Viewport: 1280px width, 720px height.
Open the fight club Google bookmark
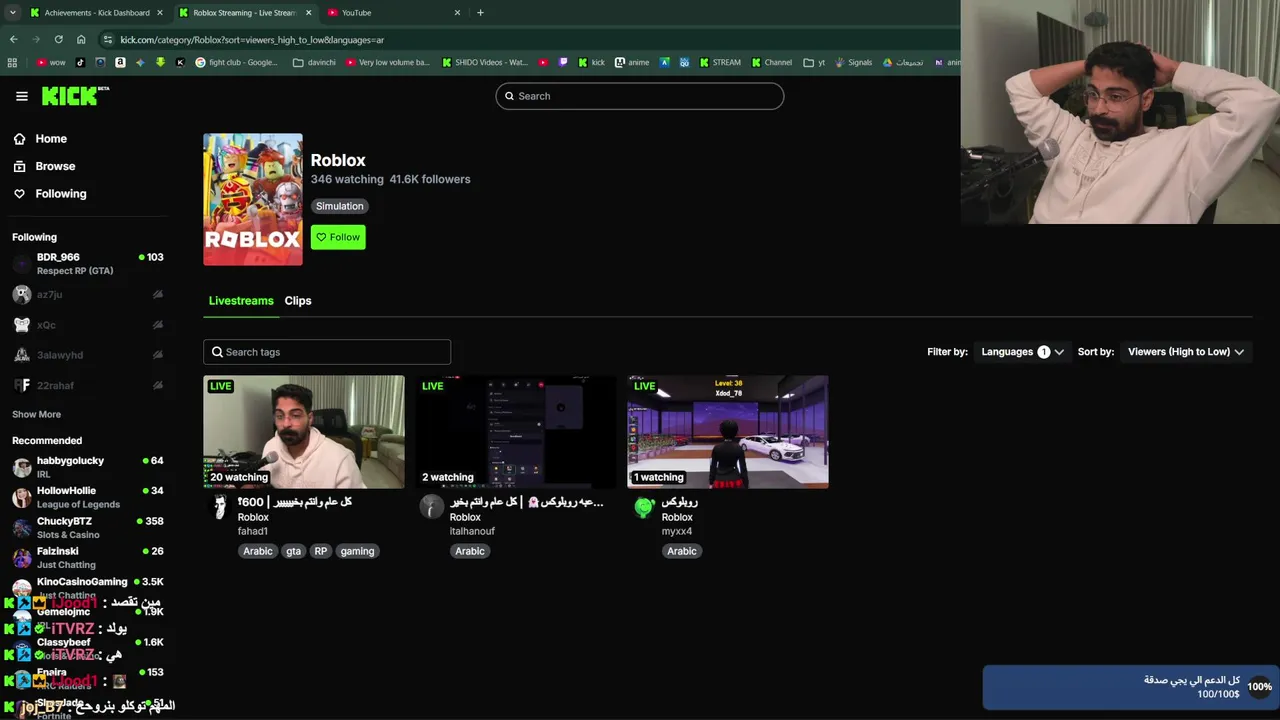pos(237,62)
